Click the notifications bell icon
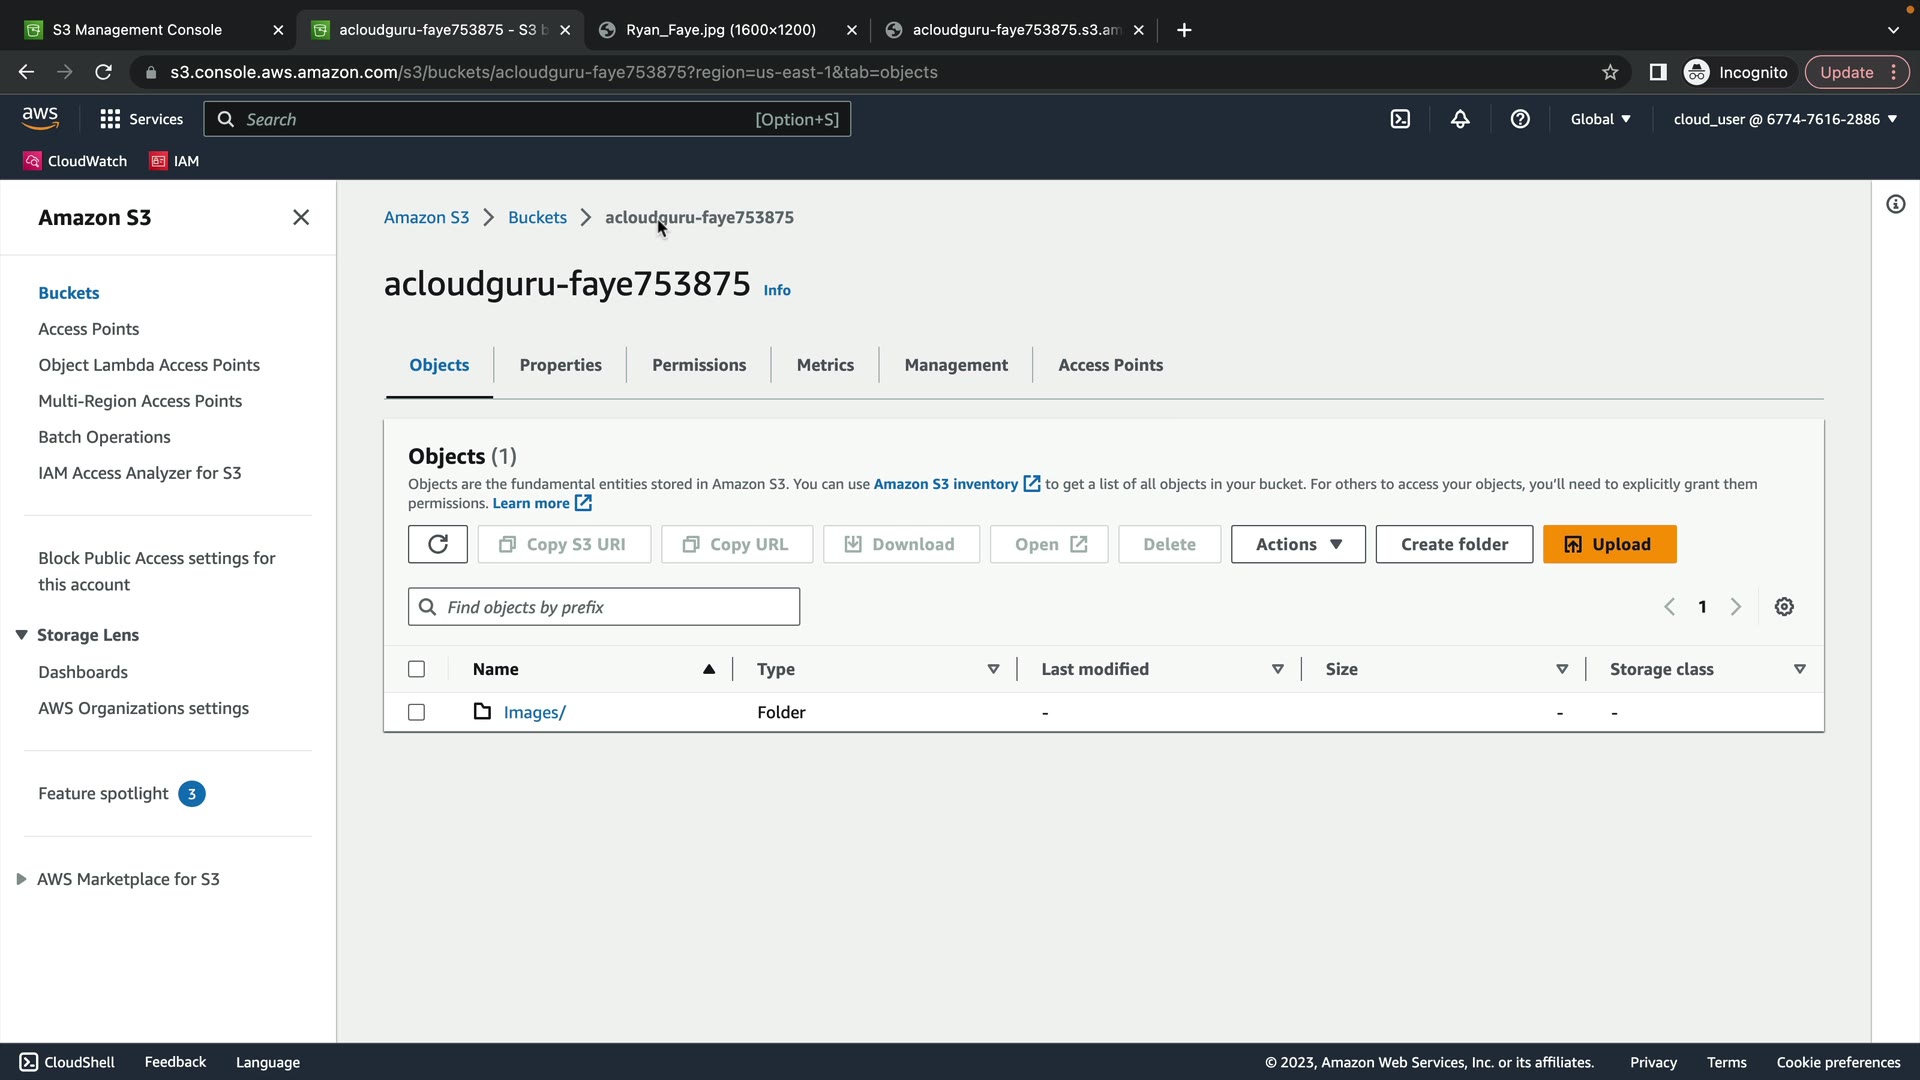 [1460, 119]
